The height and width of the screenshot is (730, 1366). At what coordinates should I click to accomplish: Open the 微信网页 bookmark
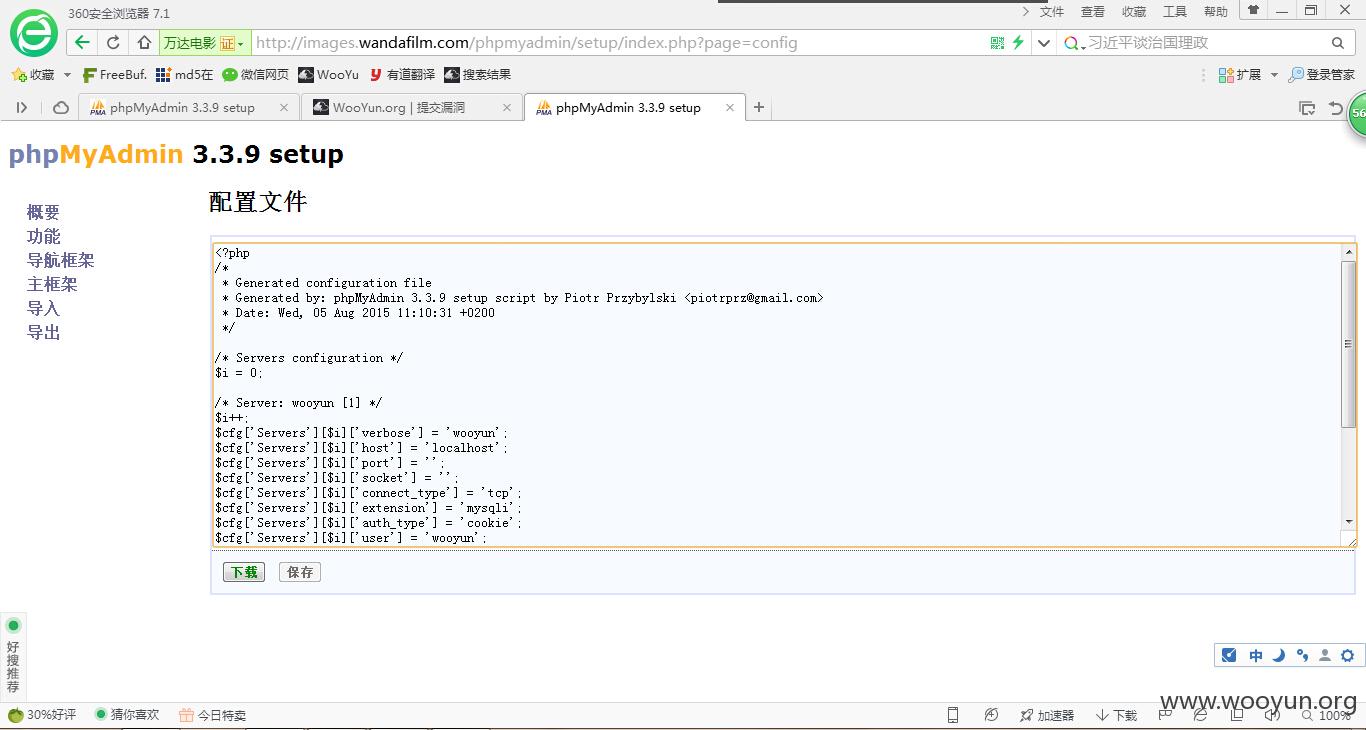256,75
